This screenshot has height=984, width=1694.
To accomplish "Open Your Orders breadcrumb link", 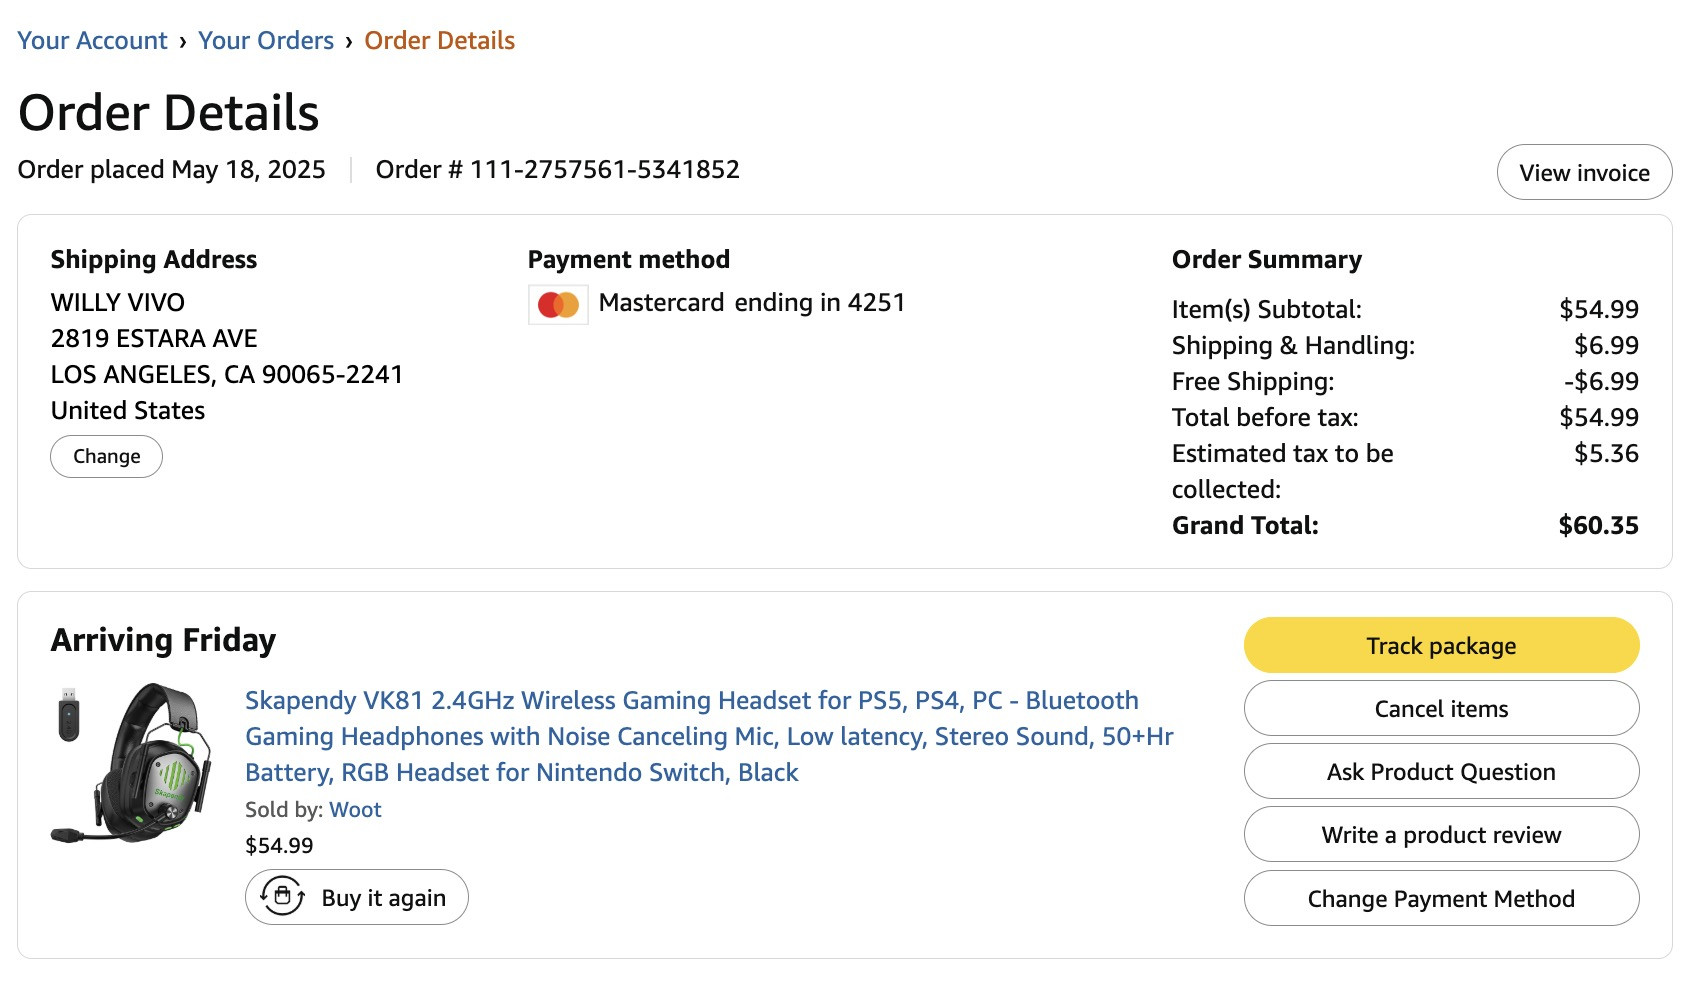I will click(x=266, y=41).
